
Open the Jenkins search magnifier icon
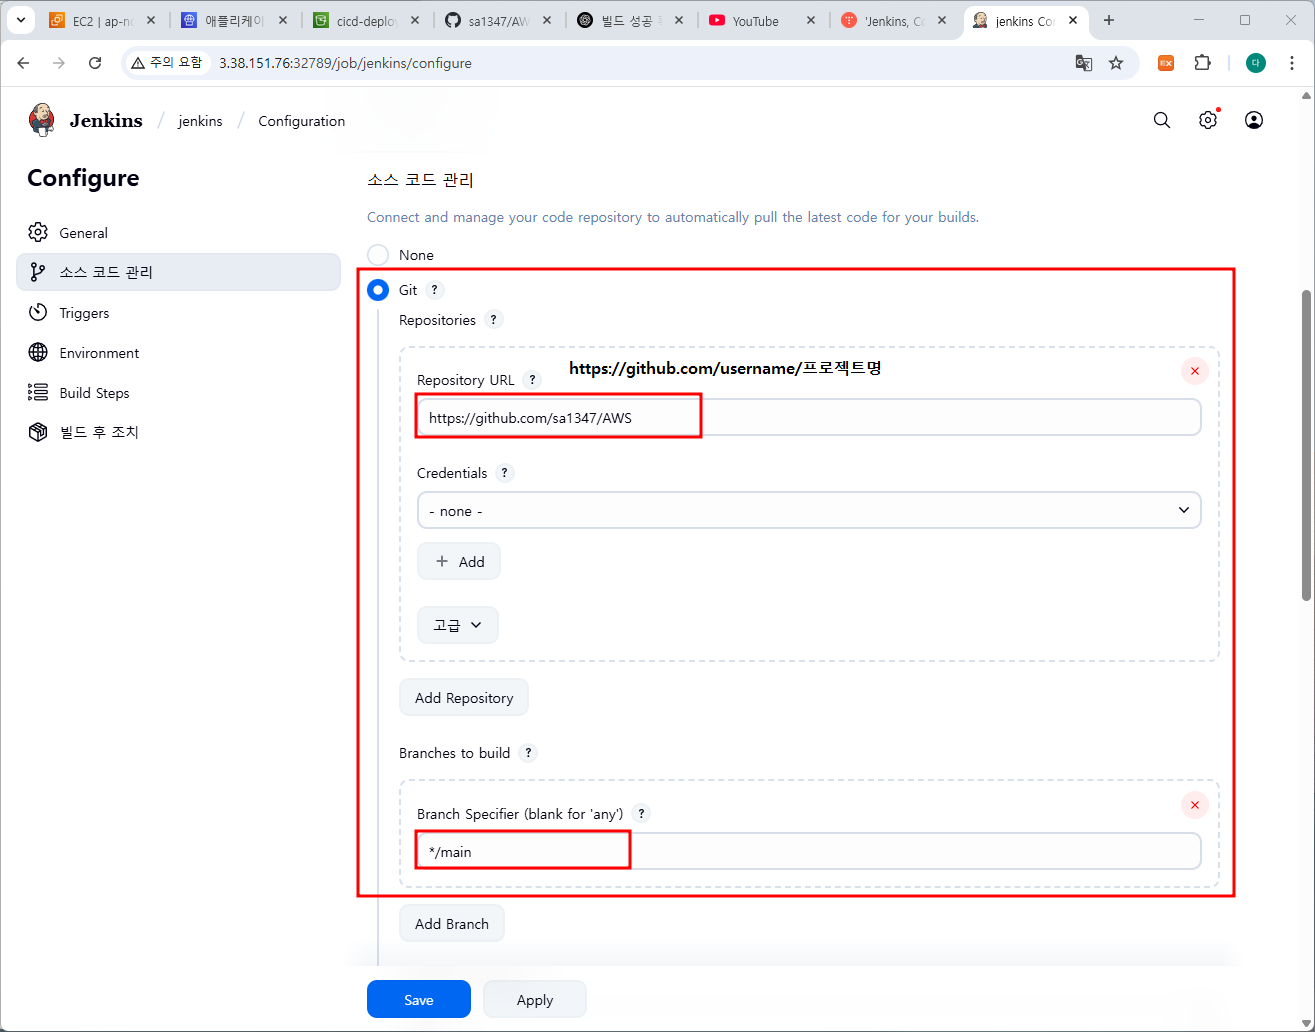click(x=1161, y=120)
